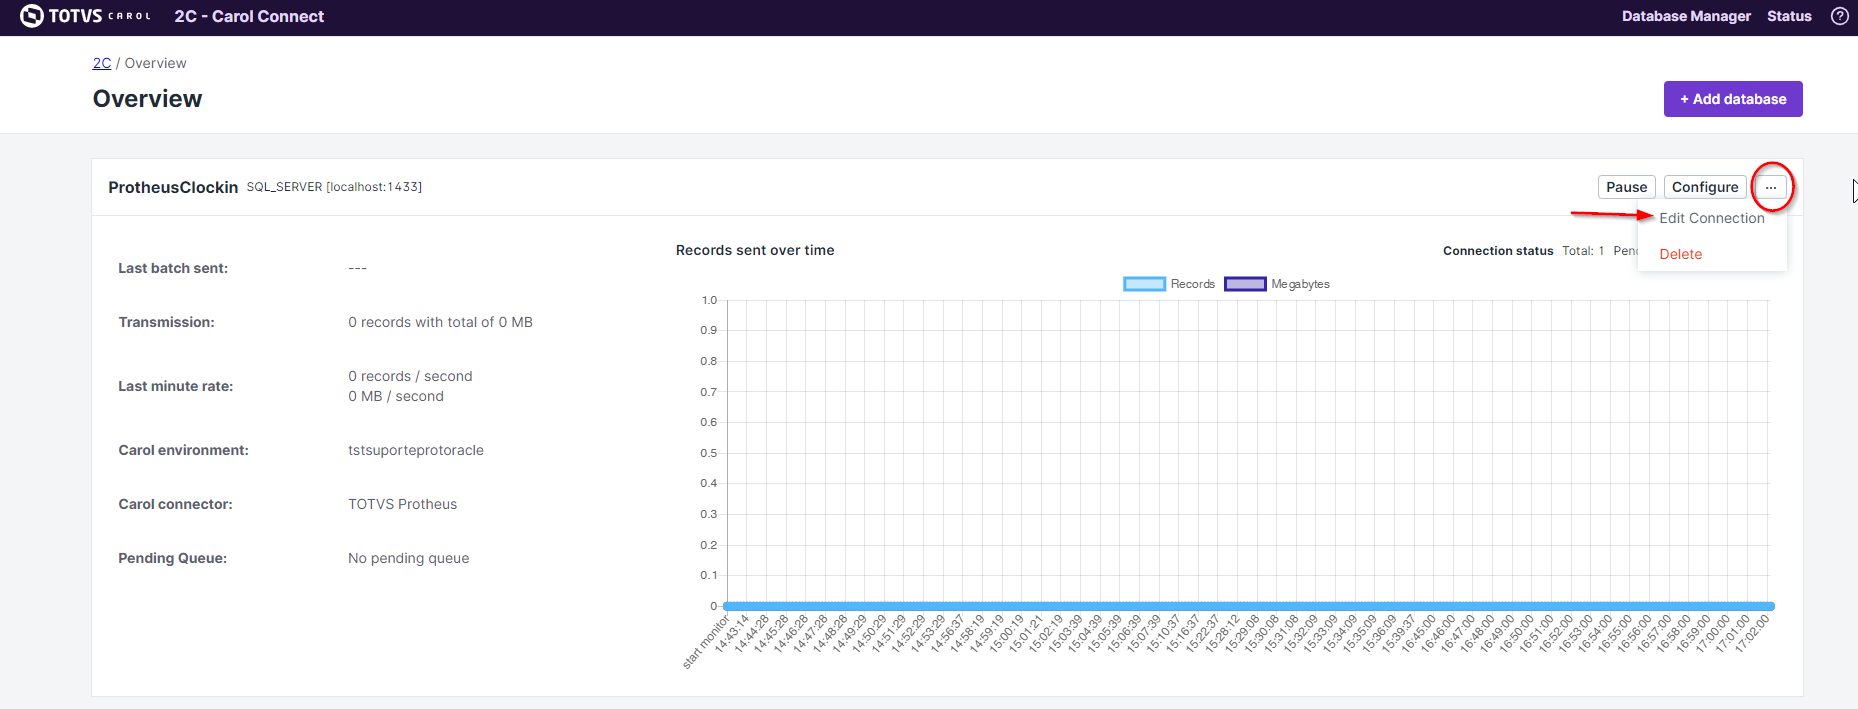Choose Edit Connection from the menu

1711,218
